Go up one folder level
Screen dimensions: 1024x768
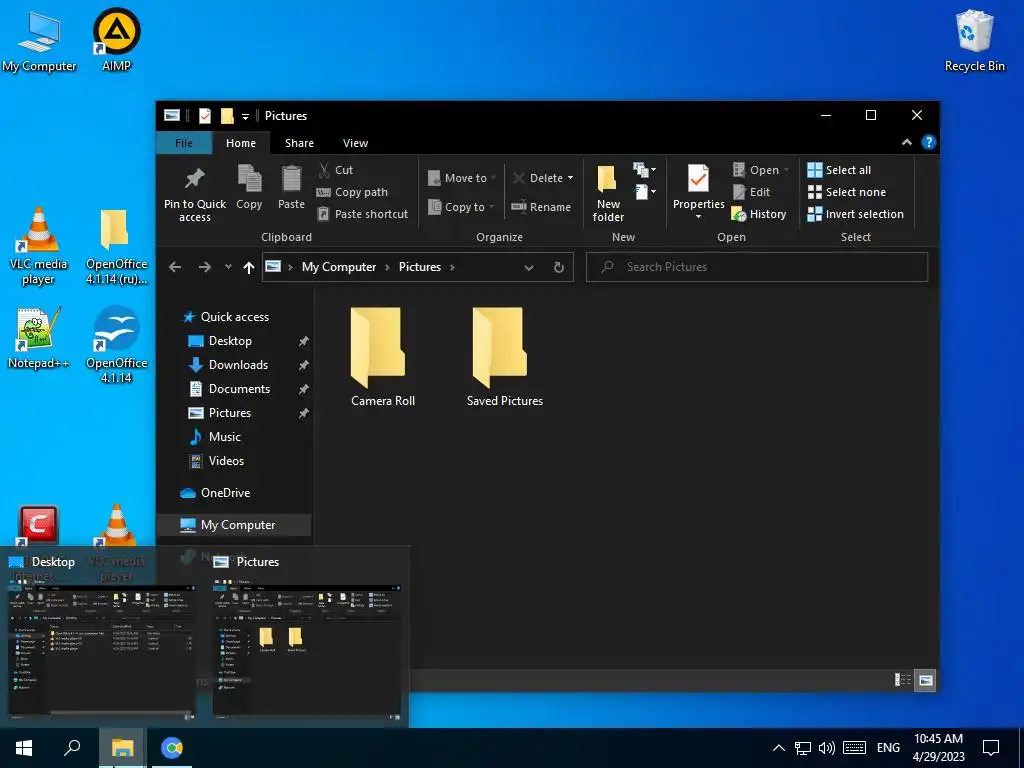tap(248, 267)
